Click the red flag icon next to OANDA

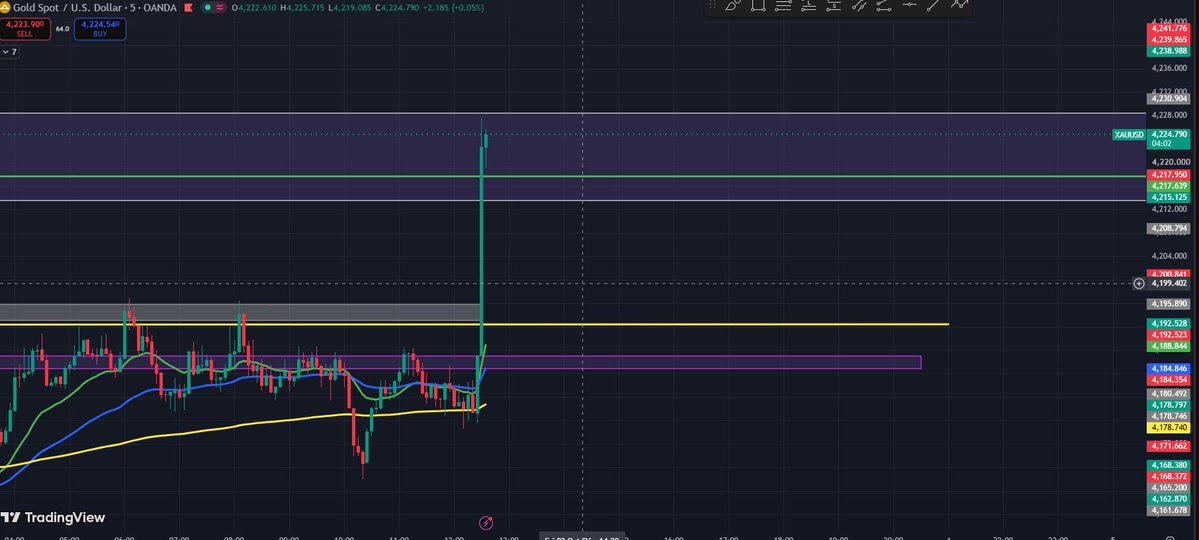pos(187,8)
